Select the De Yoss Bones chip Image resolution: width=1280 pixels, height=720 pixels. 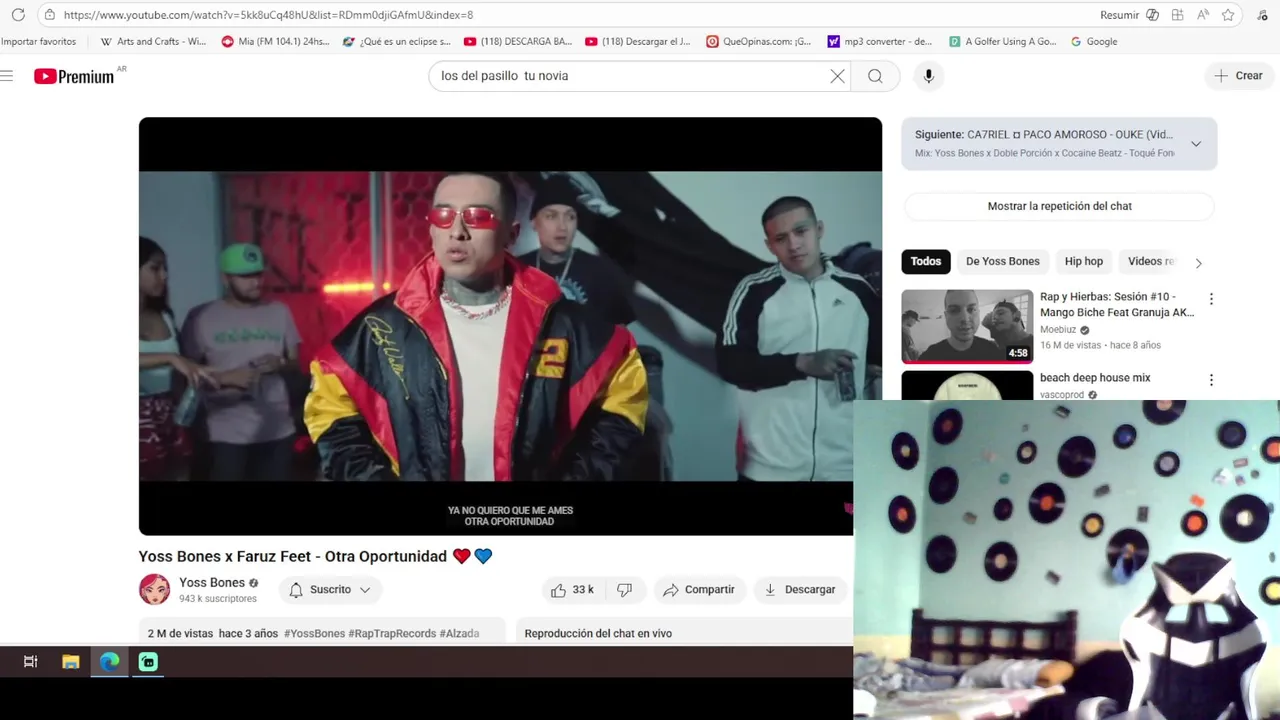click(1003, 261)
